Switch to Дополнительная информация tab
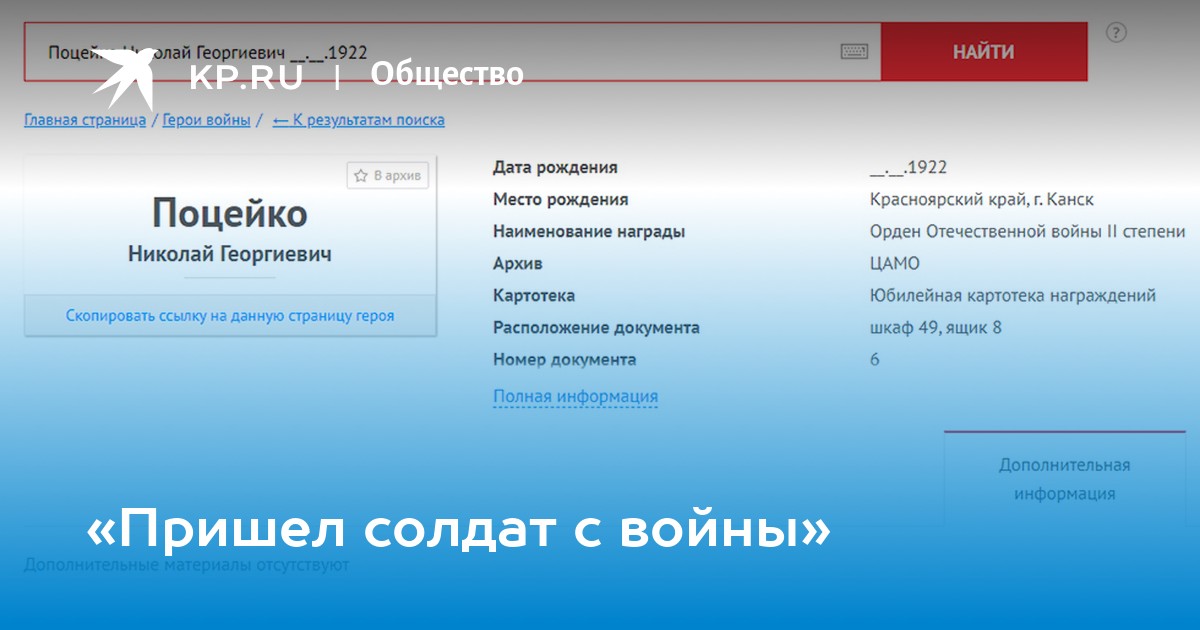This screenshot has width=1200, height=630. [1064, 479]
